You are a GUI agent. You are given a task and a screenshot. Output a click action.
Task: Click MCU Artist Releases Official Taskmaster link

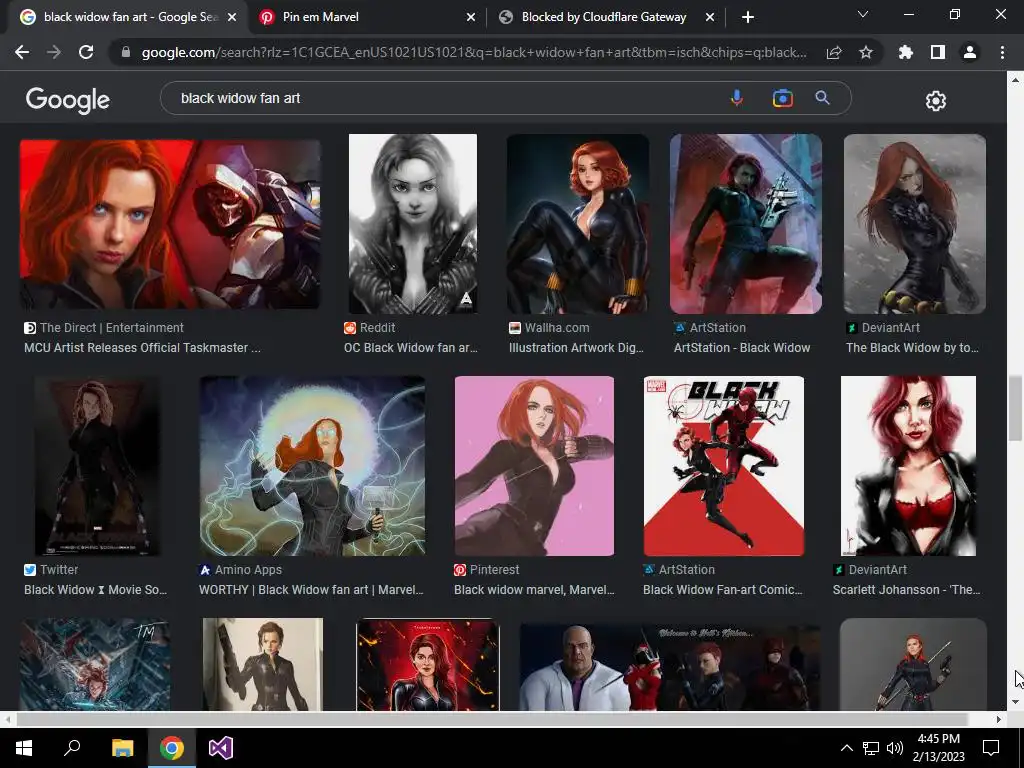(142, 348)
